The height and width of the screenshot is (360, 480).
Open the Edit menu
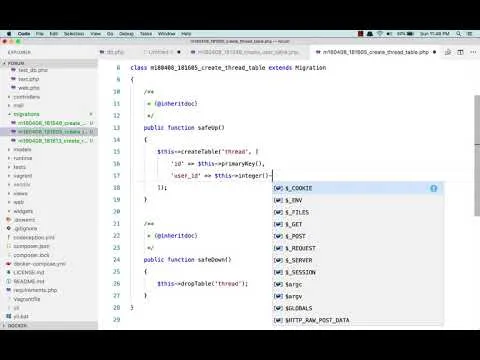pyautogui.click(x=54, y=34)
